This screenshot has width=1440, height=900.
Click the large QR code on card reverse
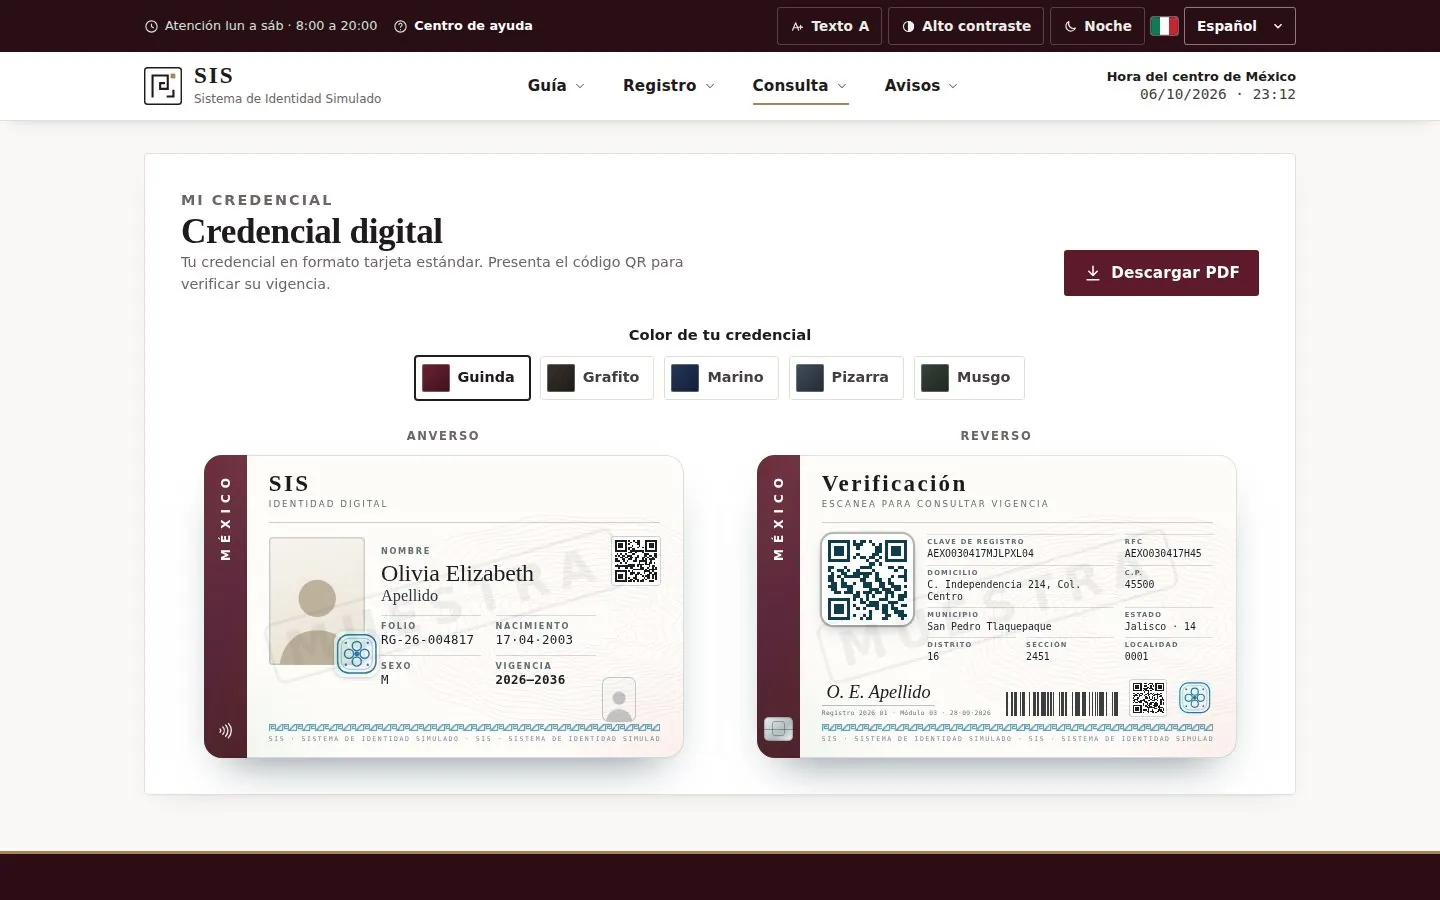tap(868, 580)
